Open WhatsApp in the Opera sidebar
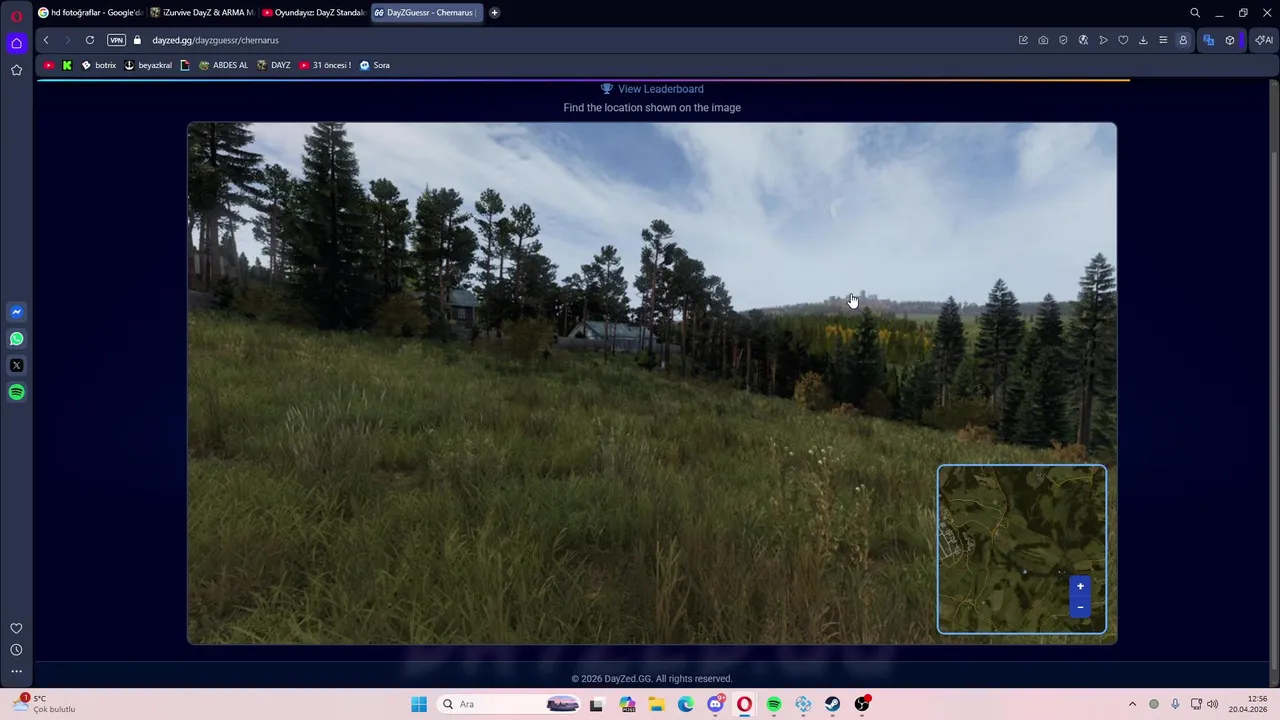This screenshot has height=720, width=1280. tap(16, 339)
